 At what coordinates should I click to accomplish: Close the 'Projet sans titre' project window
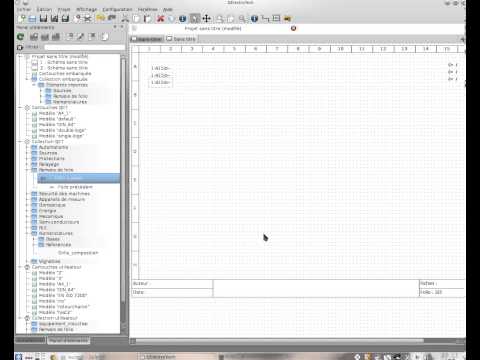293,28
